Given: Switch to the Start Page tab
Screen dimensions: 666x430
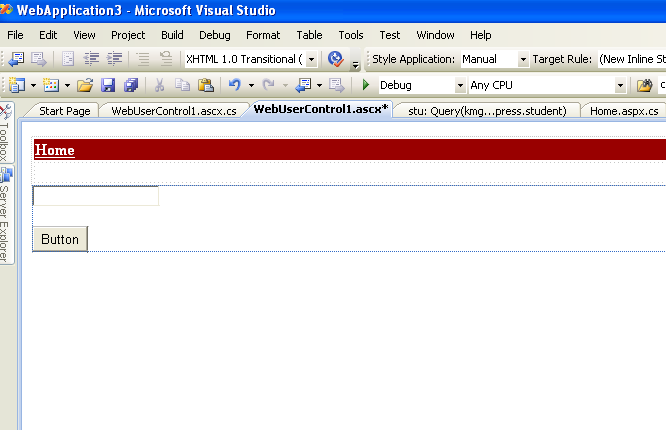Looking at the screenshot, I should pos(65,111).
